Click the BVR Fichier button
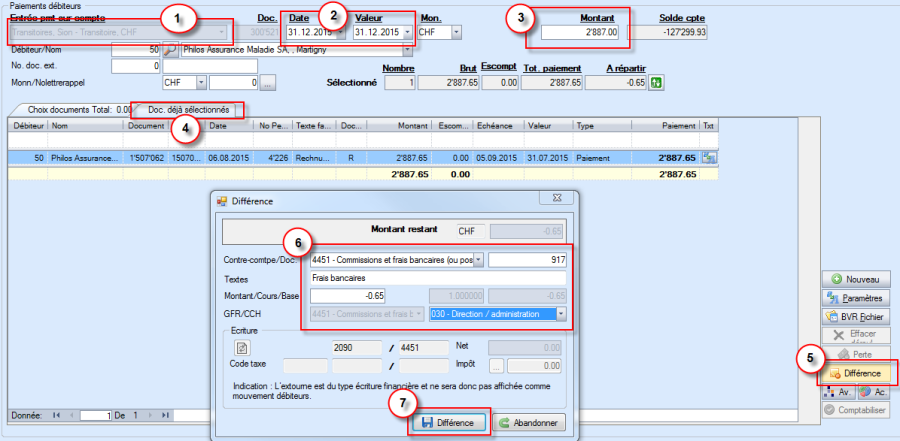Image resolution: width=900 pixels, height=441 pixels. (853, 316)
